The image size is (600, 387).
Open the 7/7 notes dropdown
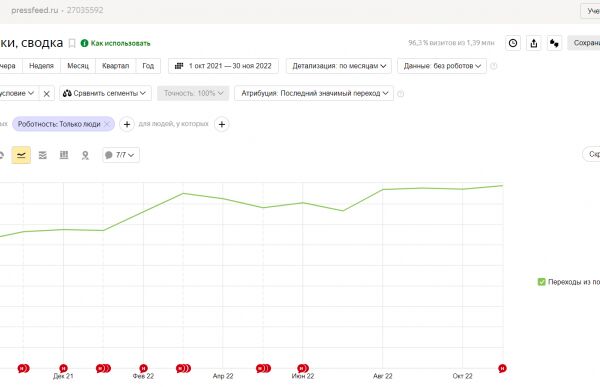121,155
